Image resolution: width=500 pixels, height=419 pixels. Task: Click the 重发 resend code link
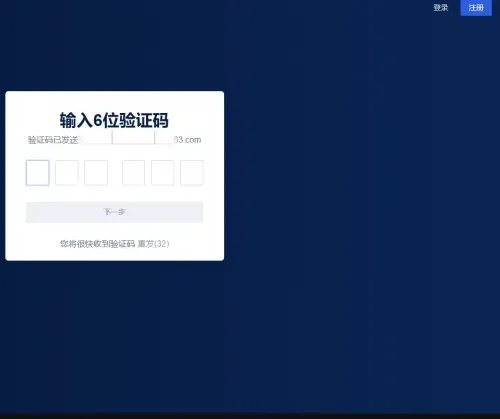tap(146, 244)
